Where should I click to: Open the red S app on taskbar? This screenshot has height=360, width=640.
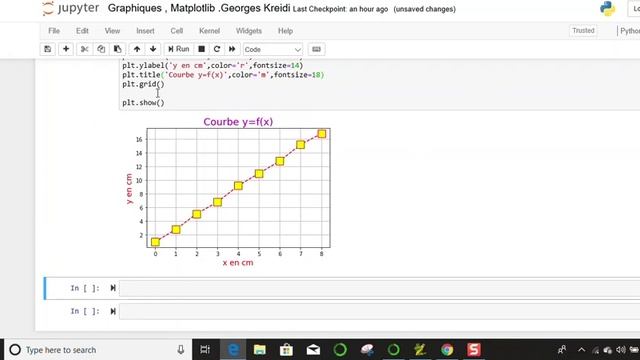(x=473, y=350)
